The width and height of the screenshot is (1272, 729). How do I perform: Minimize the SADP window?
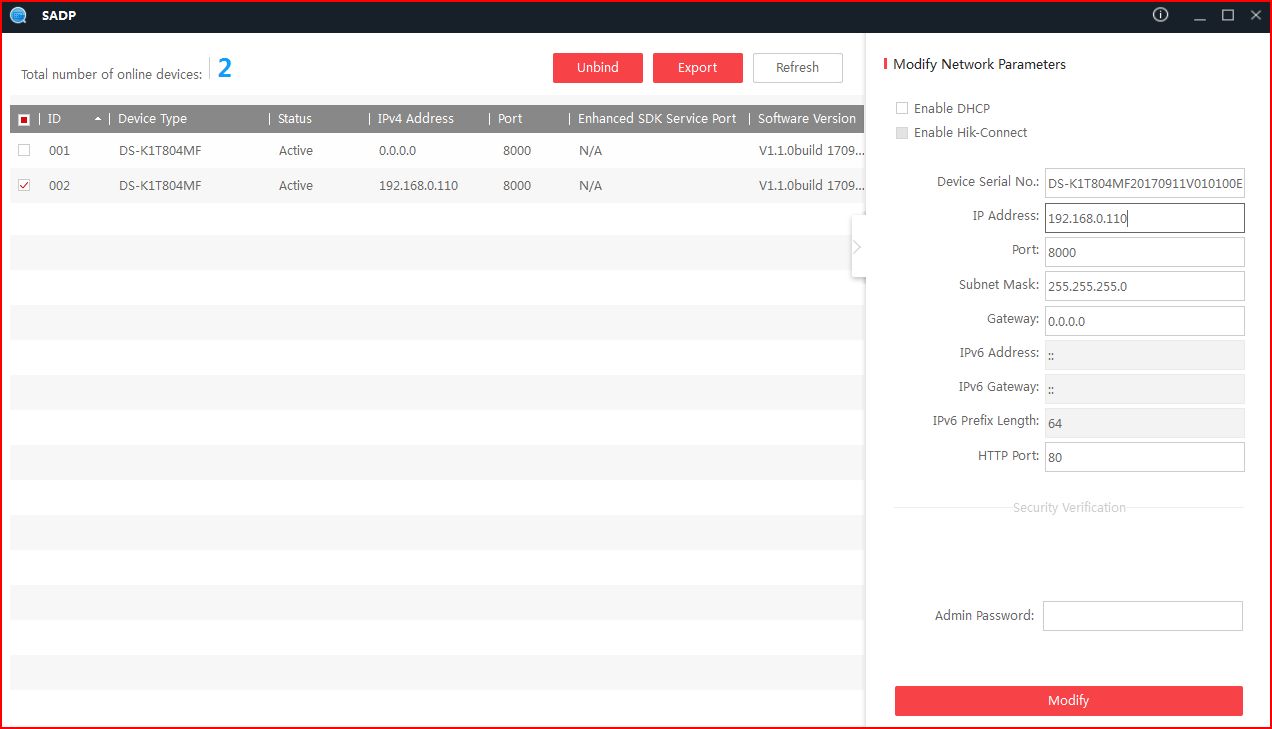pyautogui.click(x=1198, y=15)
